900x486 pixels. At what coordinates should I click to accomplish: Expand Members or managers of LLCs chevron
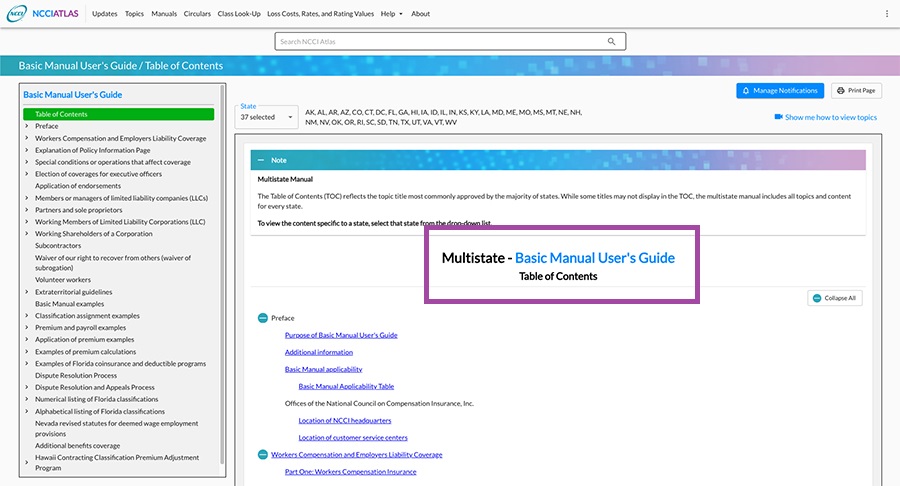coord(26,197)
